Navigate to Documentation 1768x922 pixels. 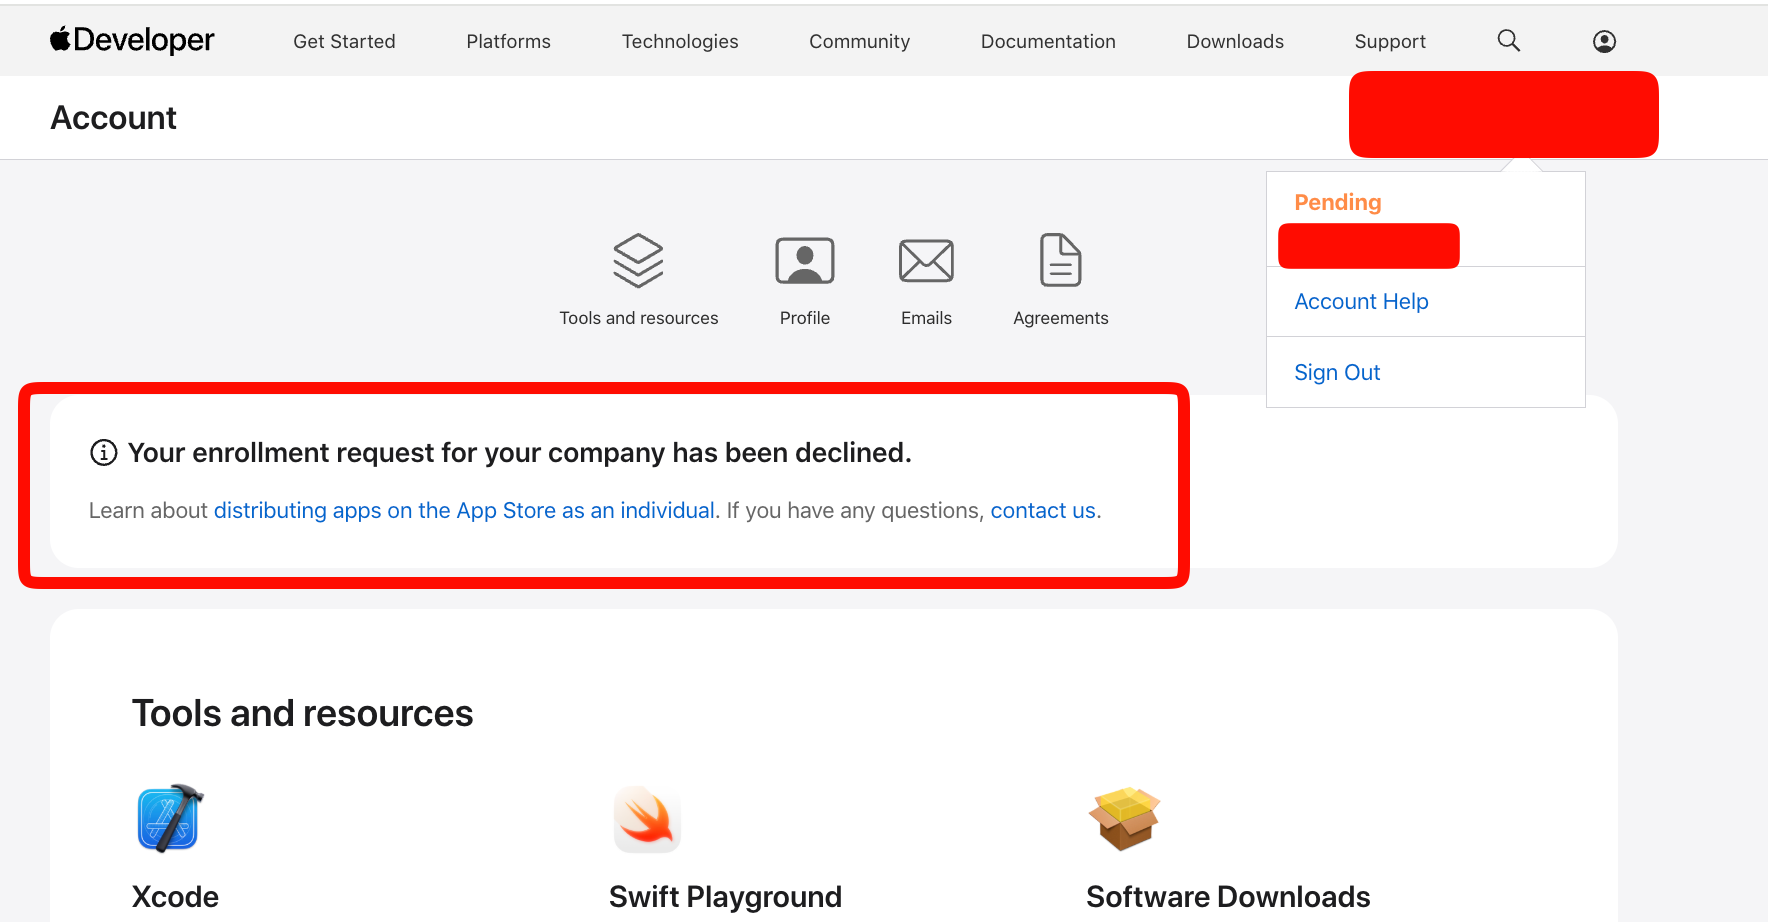(x=1048, y=41)
